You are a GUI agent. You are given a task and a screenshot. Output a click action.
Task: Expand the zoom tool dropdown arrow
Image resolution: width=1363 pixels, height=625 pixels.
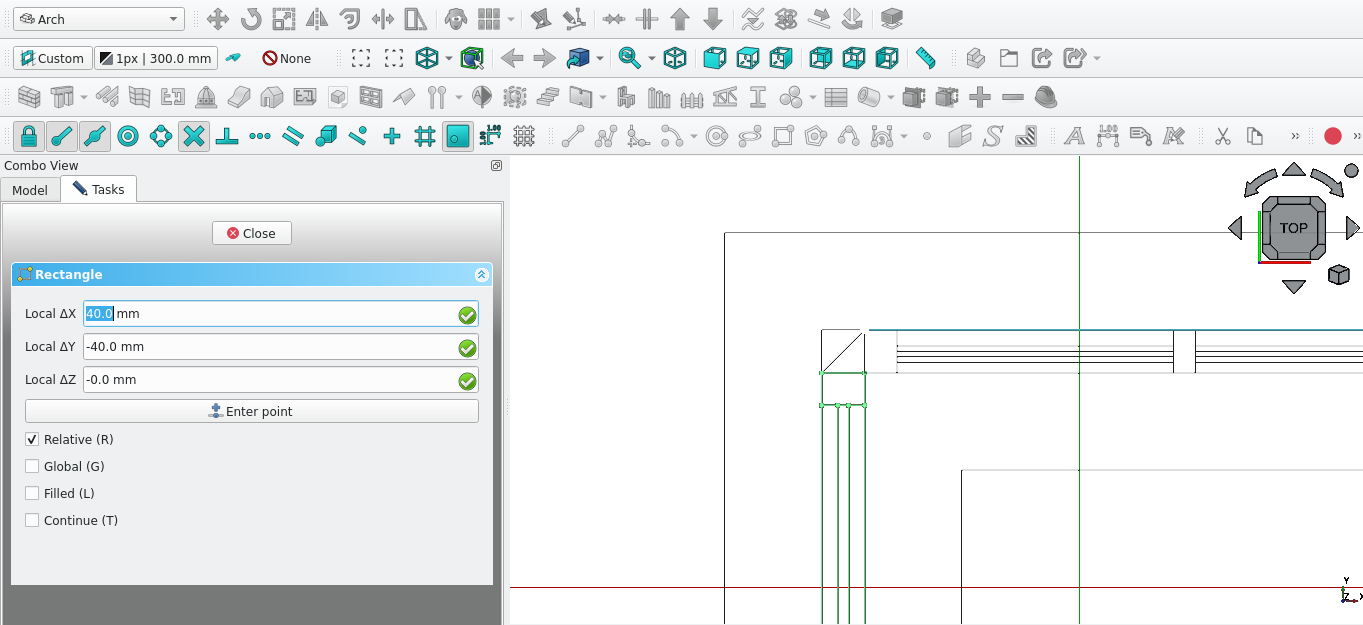tap(651, 58)
